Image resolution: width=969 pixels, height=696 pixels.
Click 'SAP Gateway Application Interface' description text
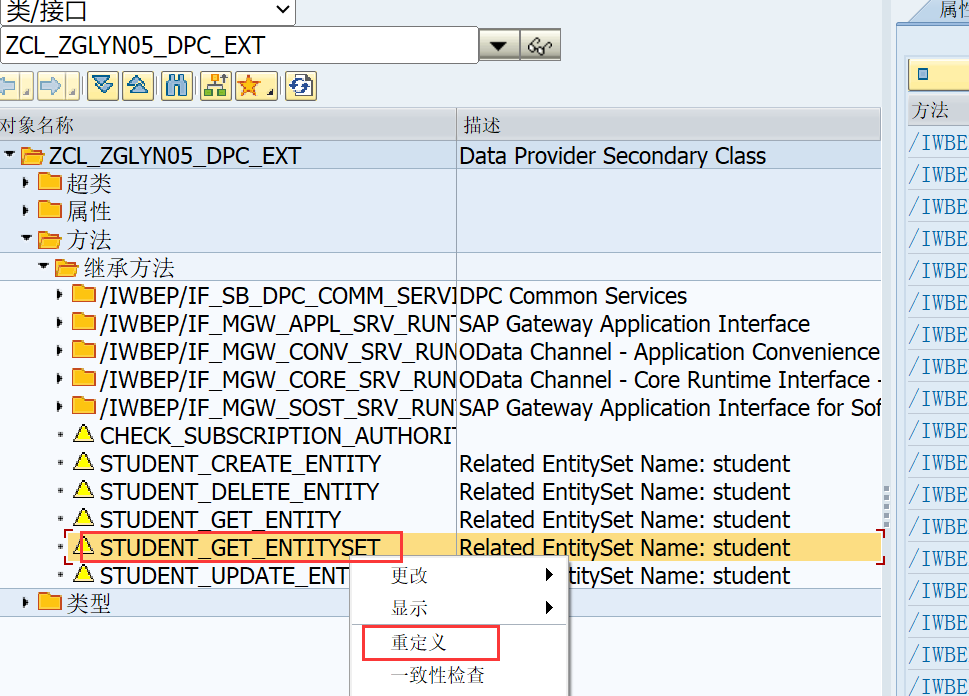[634, 324]
